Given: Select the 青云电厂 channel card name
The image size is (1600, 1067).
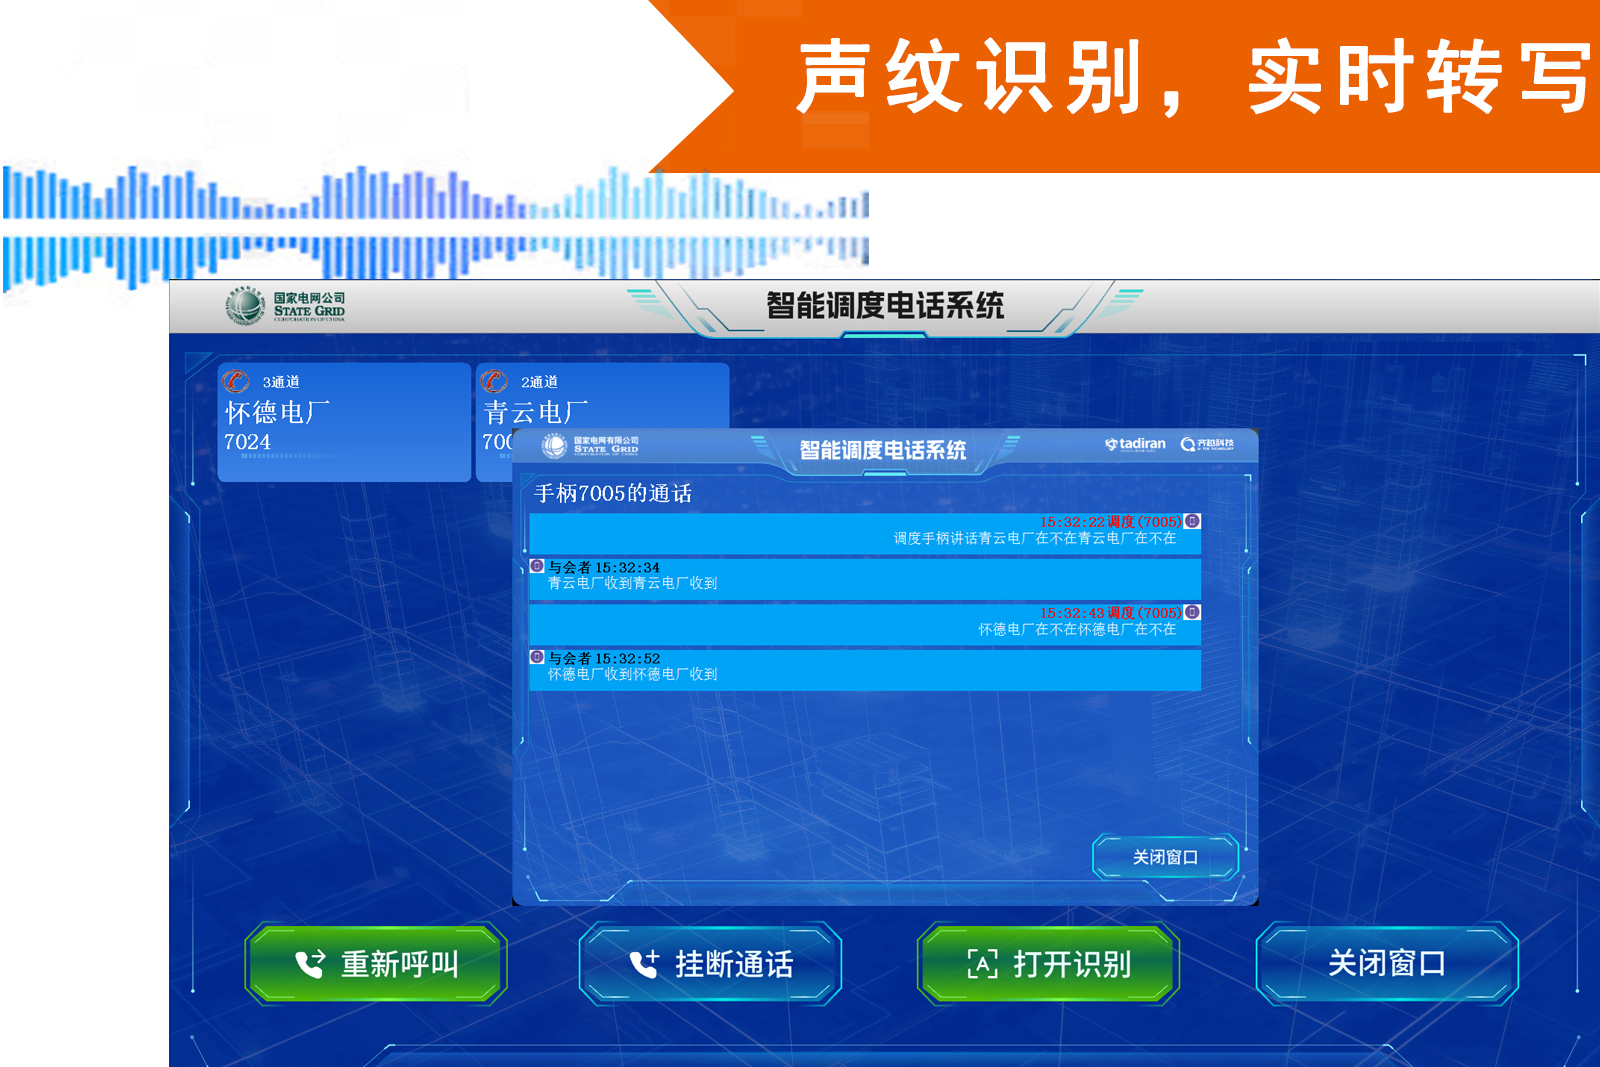Looking at the screenshot, I should pos(536,412).
